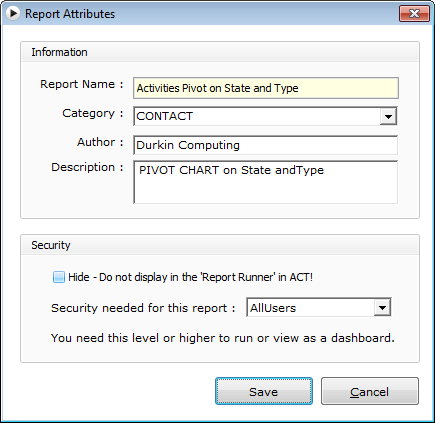The width and height of the screenshot is (435, 423).
Task: Focus the Author field with Durkin Computing
Action: tap(266, 145)
